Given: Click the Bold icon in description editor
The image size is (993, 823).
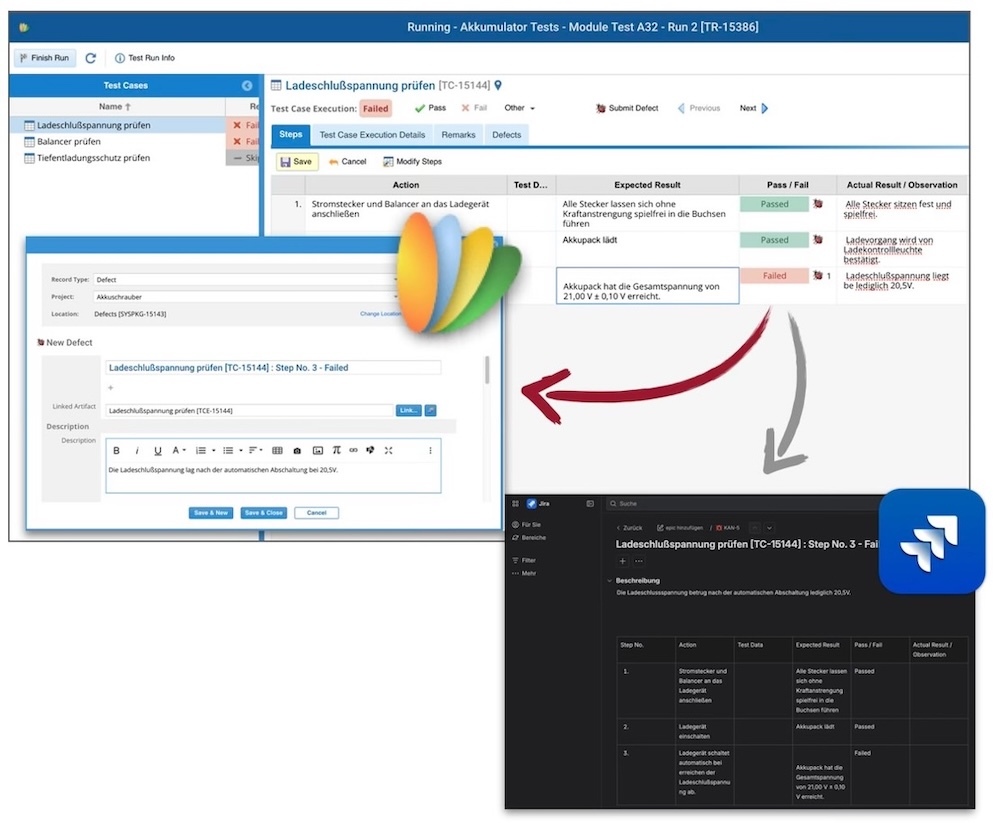Looking at the screenshot, I should coord(117,451).
